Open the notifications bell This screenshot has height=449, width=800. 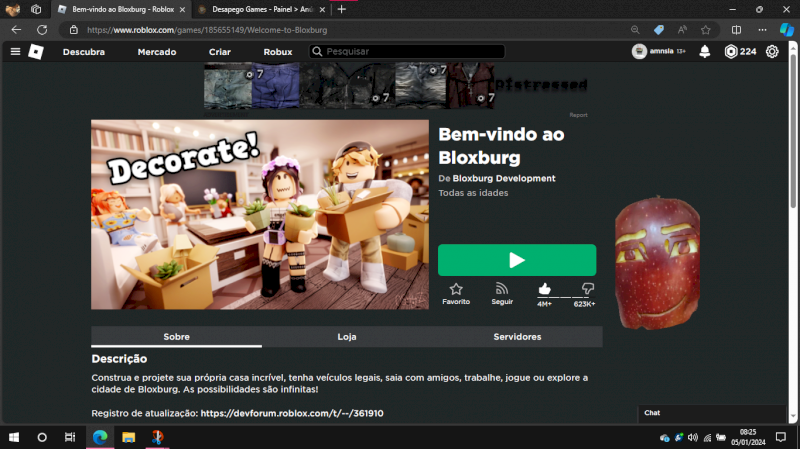point(705,52)
